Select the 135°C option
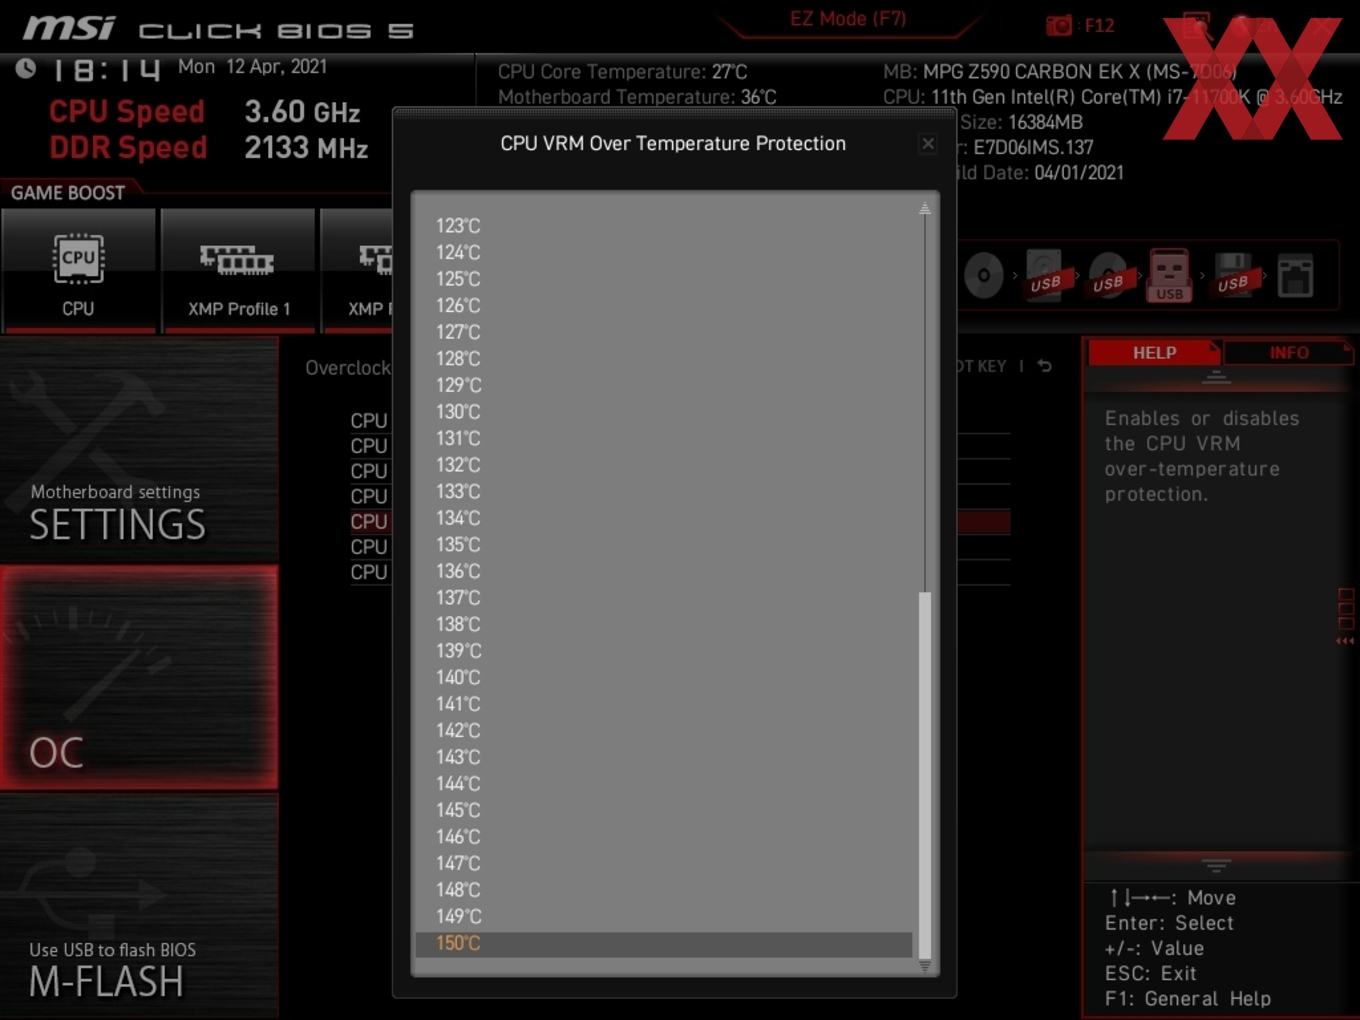1360x1020 pixels. [664, 545]
